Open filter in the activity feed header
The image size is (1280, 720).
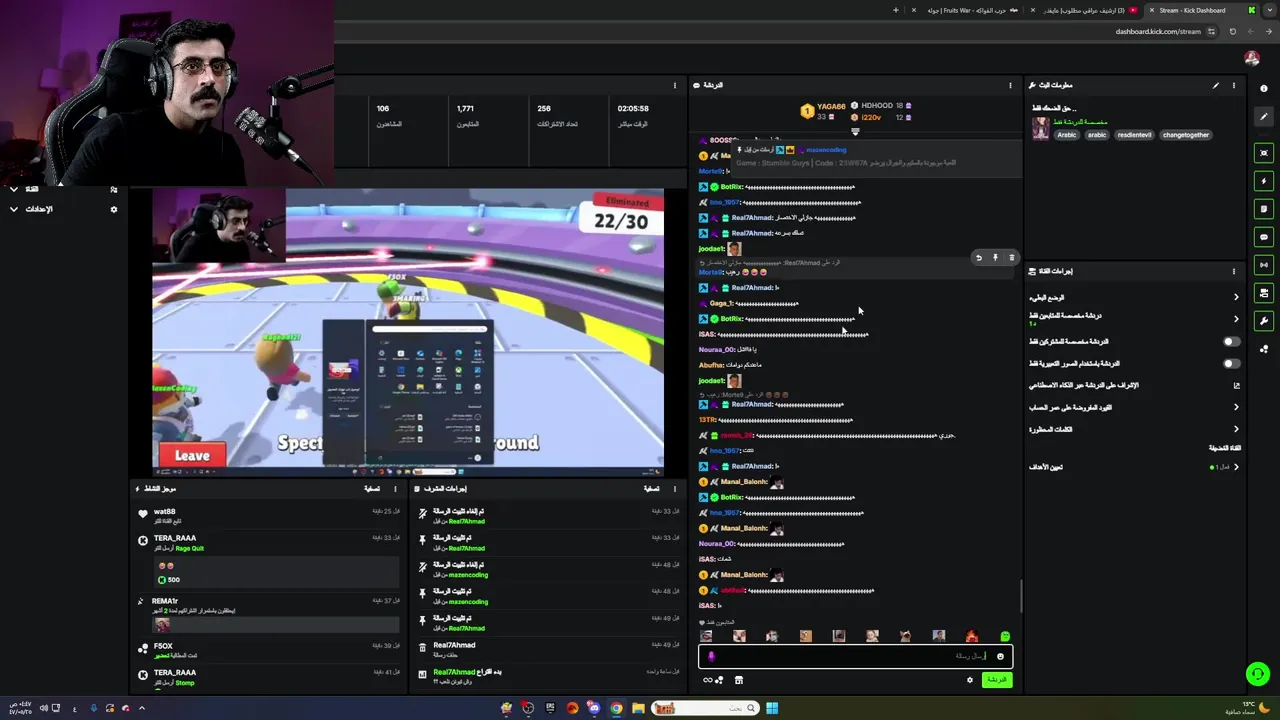(372, 489)
